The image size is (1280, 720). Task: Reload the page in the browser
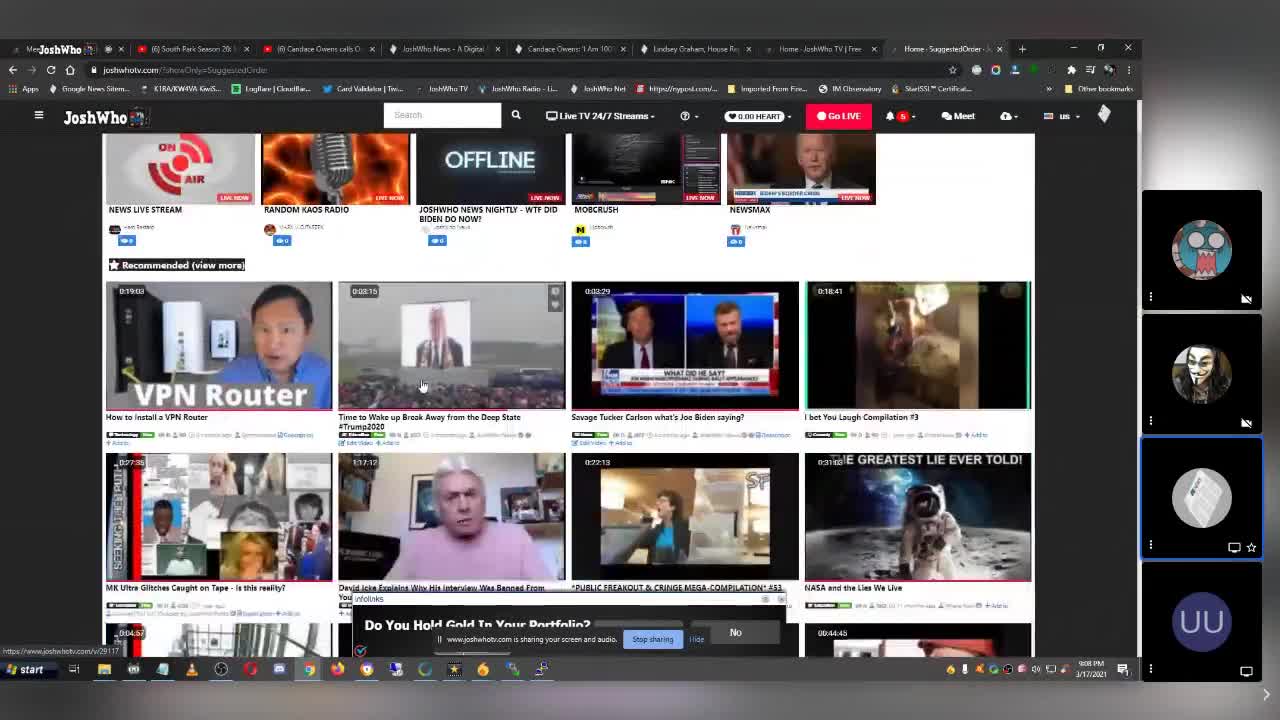click(x=51, y=70)
